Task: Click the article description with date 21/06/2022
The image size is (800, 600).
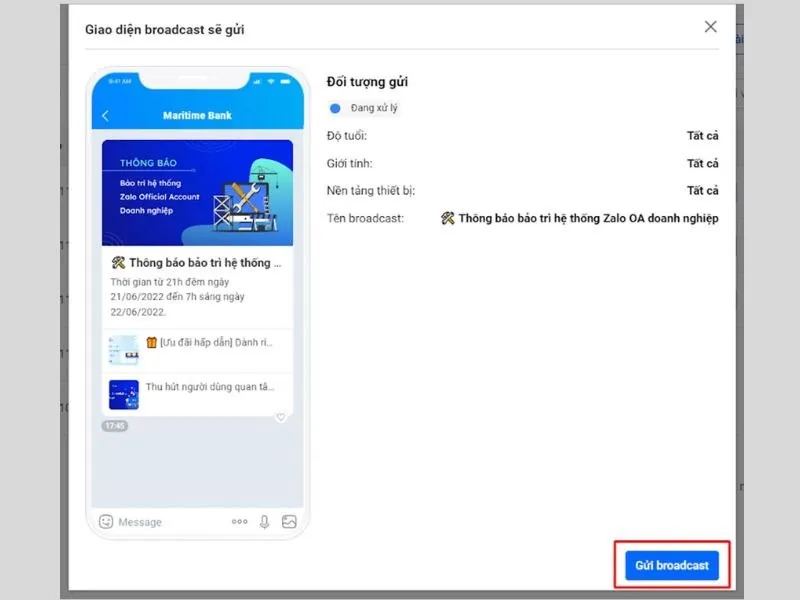Action: (x=178, y=297)
